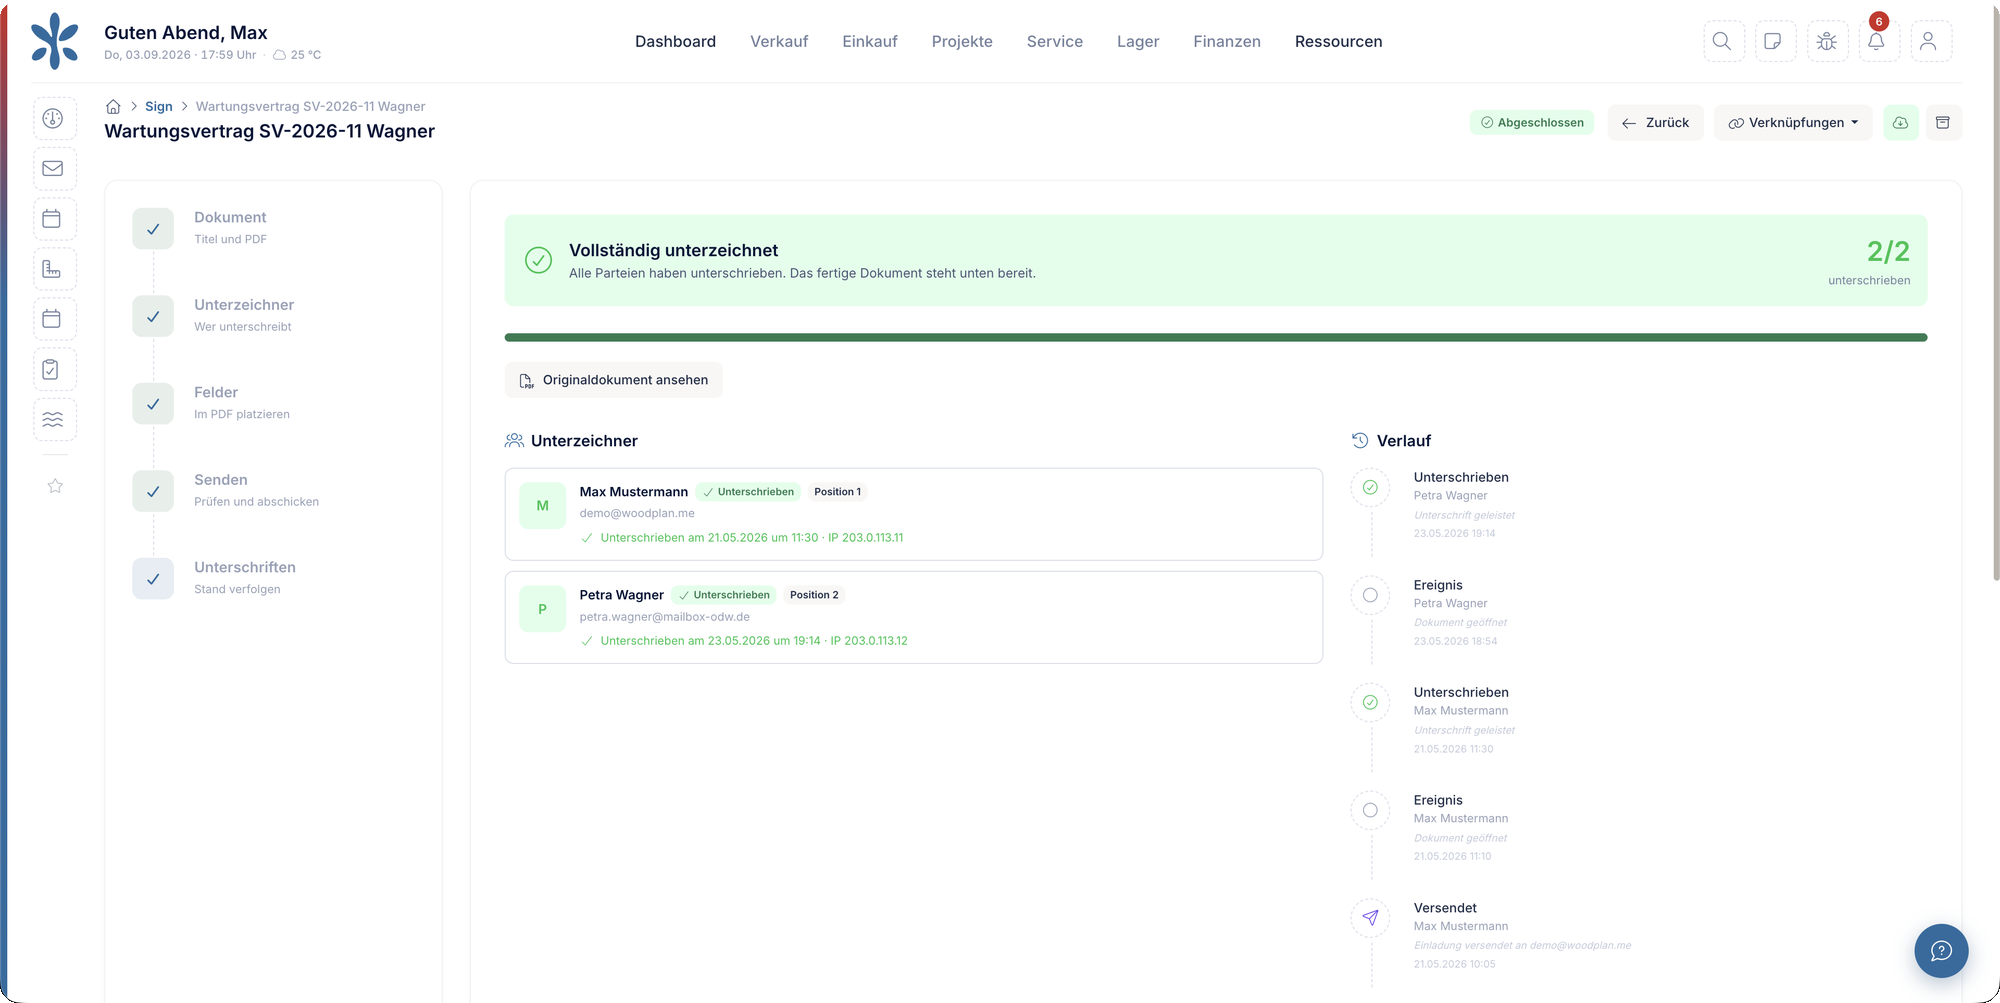
Task: Open the Ressourcen menu
Action: tap(1338, 41)
